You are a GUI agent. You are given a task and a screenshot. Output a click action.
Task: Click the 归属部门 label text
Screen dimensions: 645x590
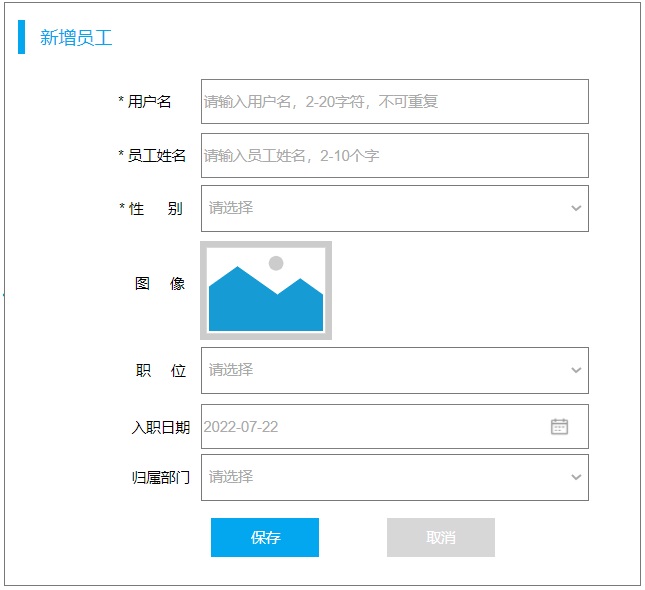tap(160, 477)
